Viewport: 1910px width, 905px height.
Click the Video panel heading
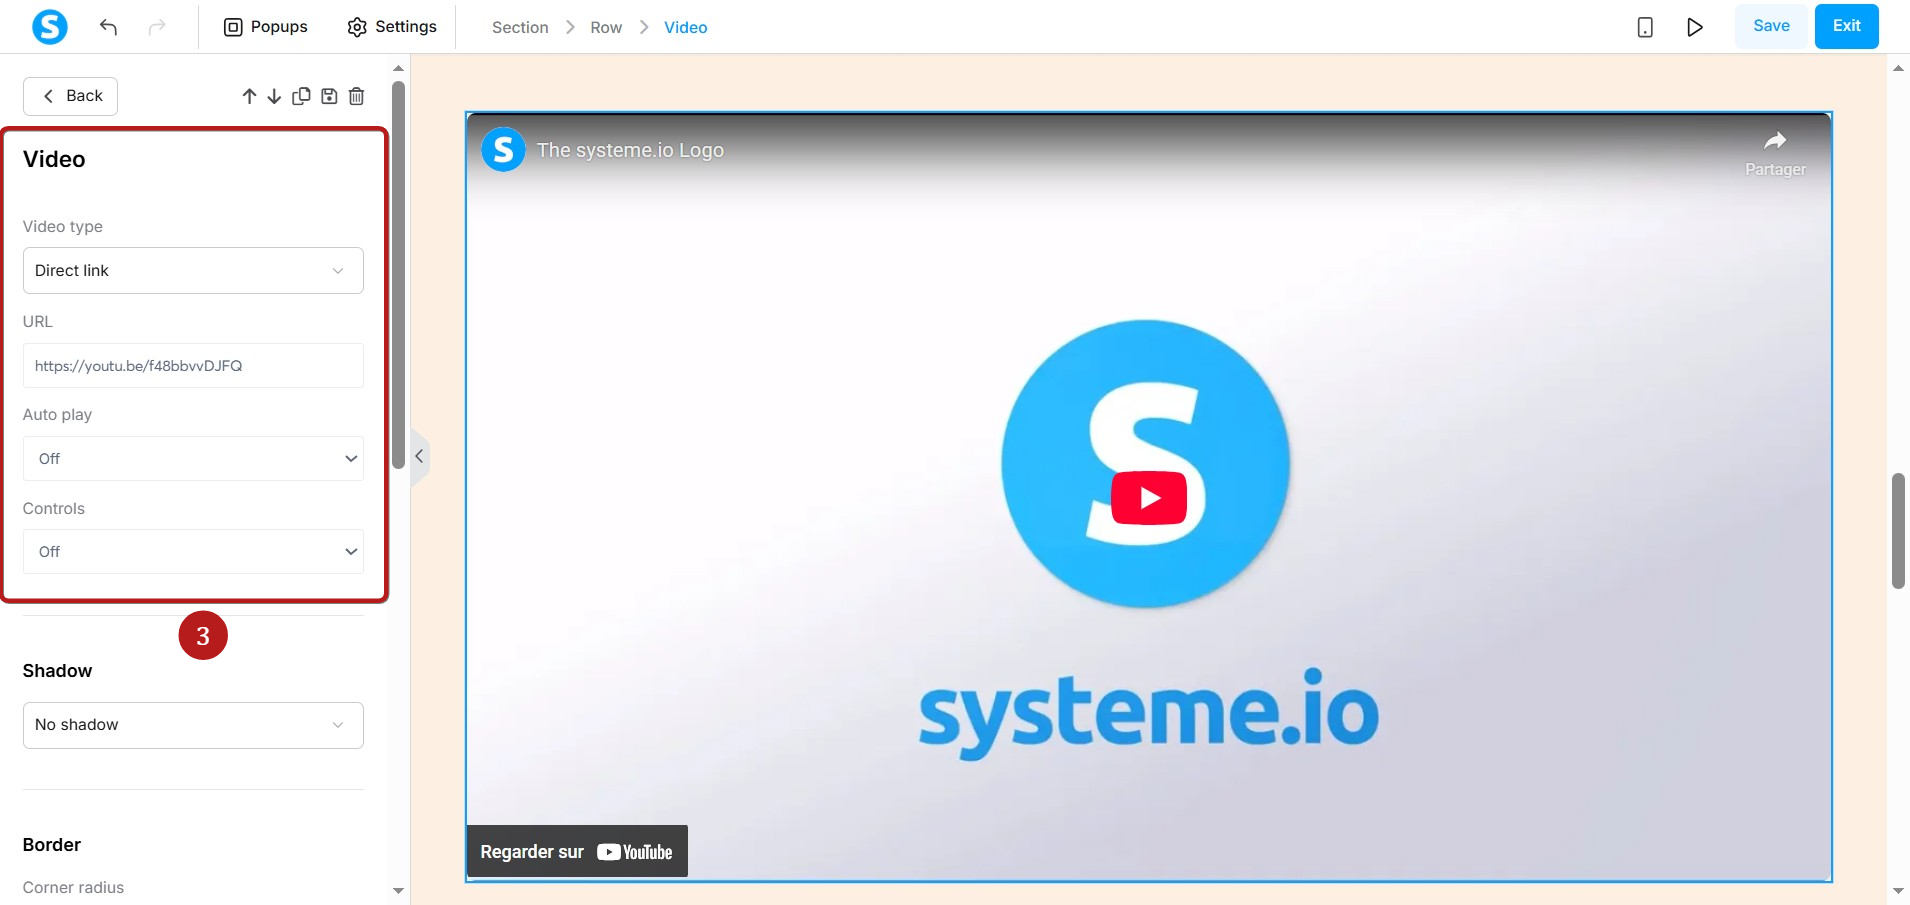point(54,160)
